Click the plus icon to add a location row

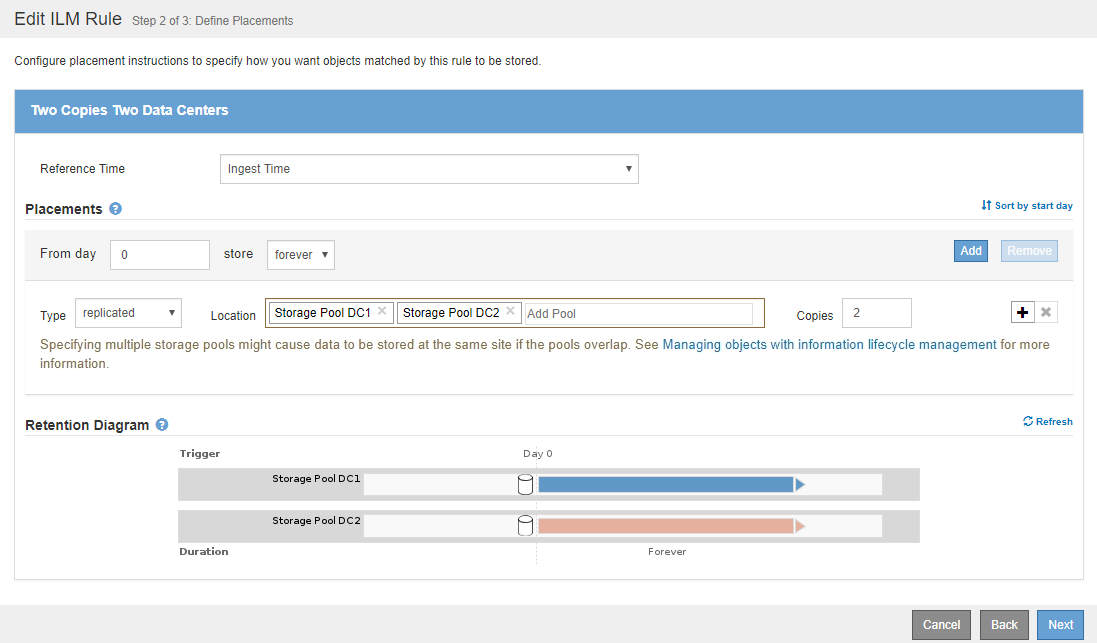point(1022,313)
